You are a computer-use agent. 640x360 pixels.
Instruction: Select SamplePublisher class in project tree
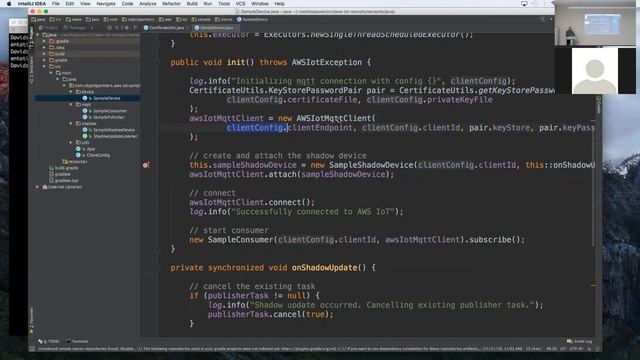pos(104,117)
